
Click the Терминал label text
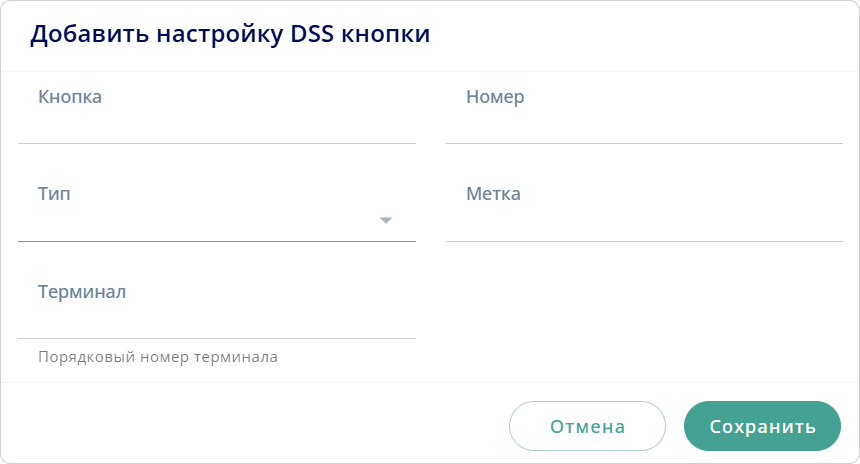coord(82,292)
